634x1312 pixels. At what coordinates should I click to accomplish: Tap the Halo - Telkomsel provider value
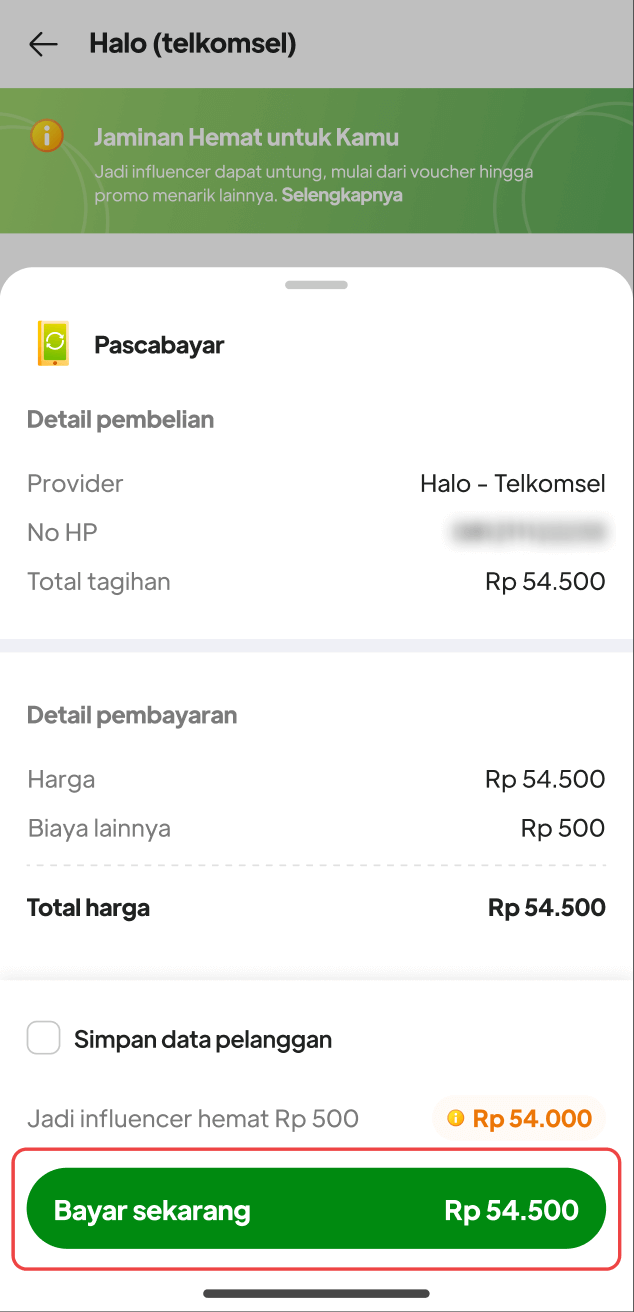click(x=512, y=484)
